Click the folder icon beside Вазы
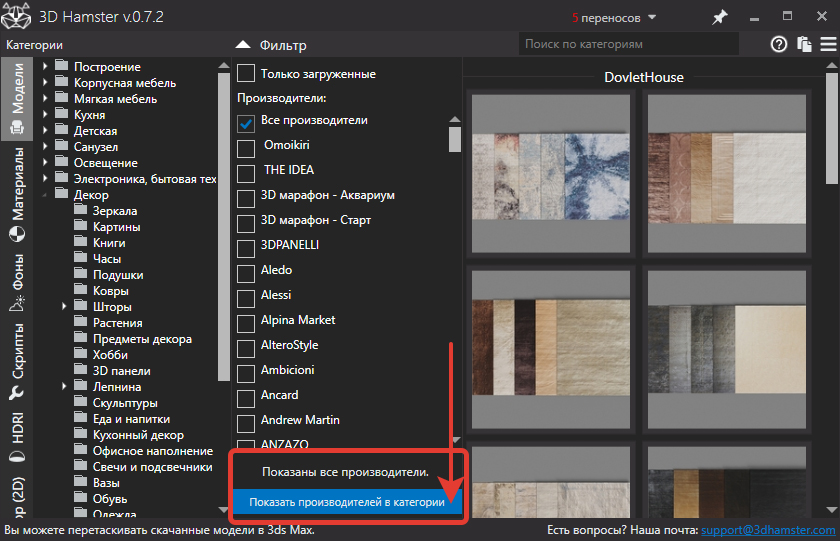The image size is (840, 541). pyautogui.click(x=80, y=482)
